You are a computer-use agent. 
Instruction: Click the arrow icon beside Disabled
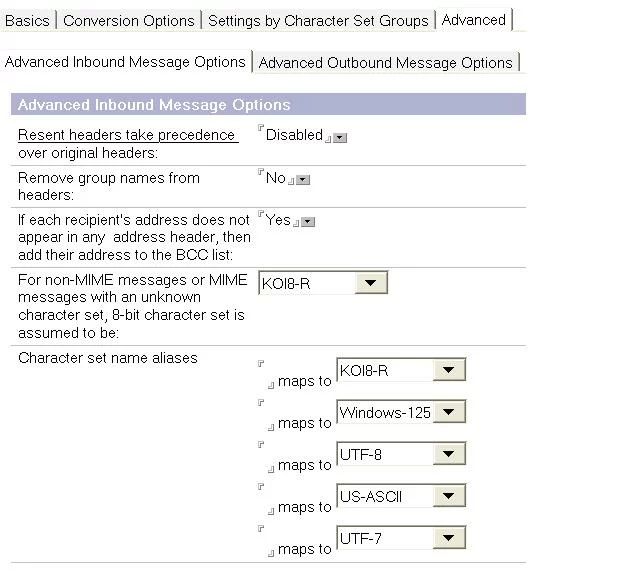click(x=340, y=138)
